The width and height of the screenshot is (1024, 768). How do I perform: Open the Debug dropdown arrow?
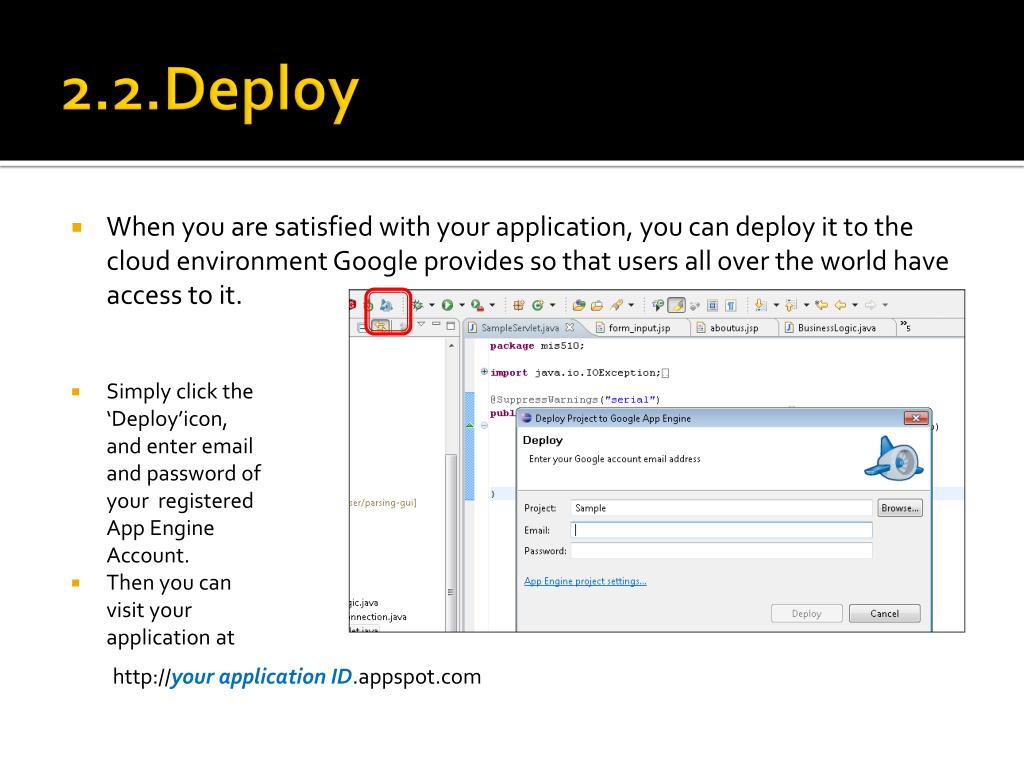(431, 305)
